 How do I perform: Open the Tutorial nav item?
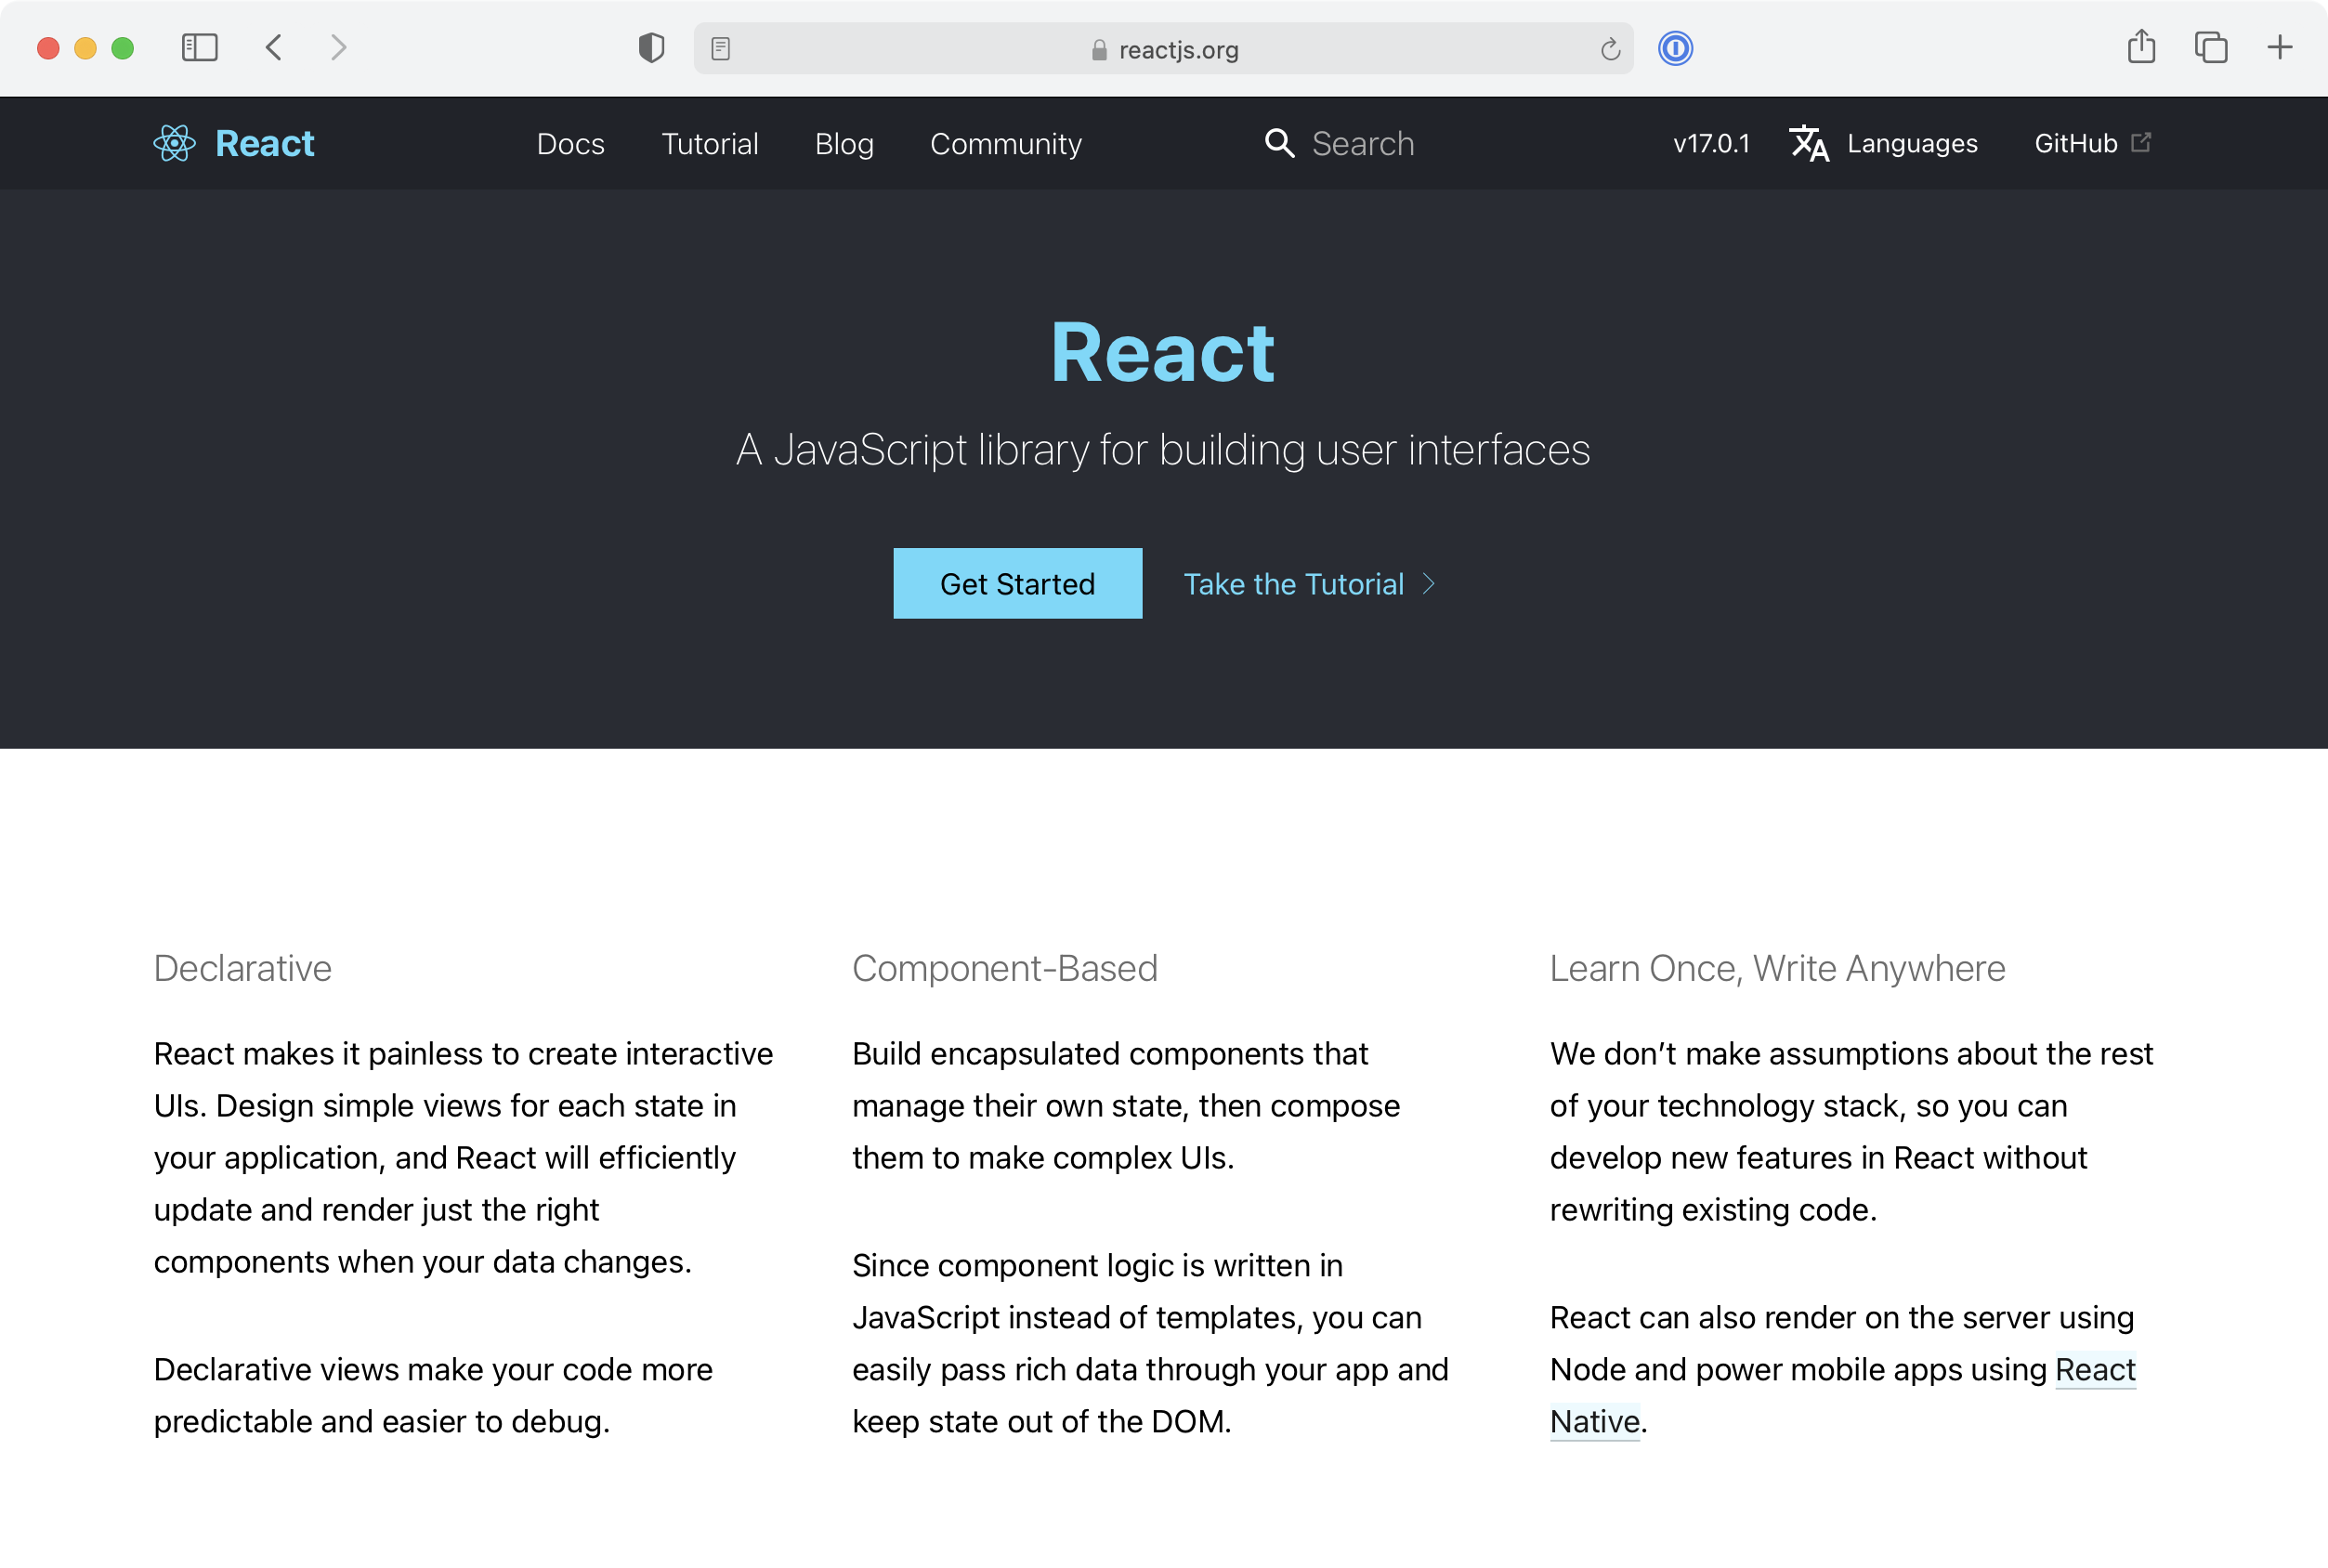710,144
